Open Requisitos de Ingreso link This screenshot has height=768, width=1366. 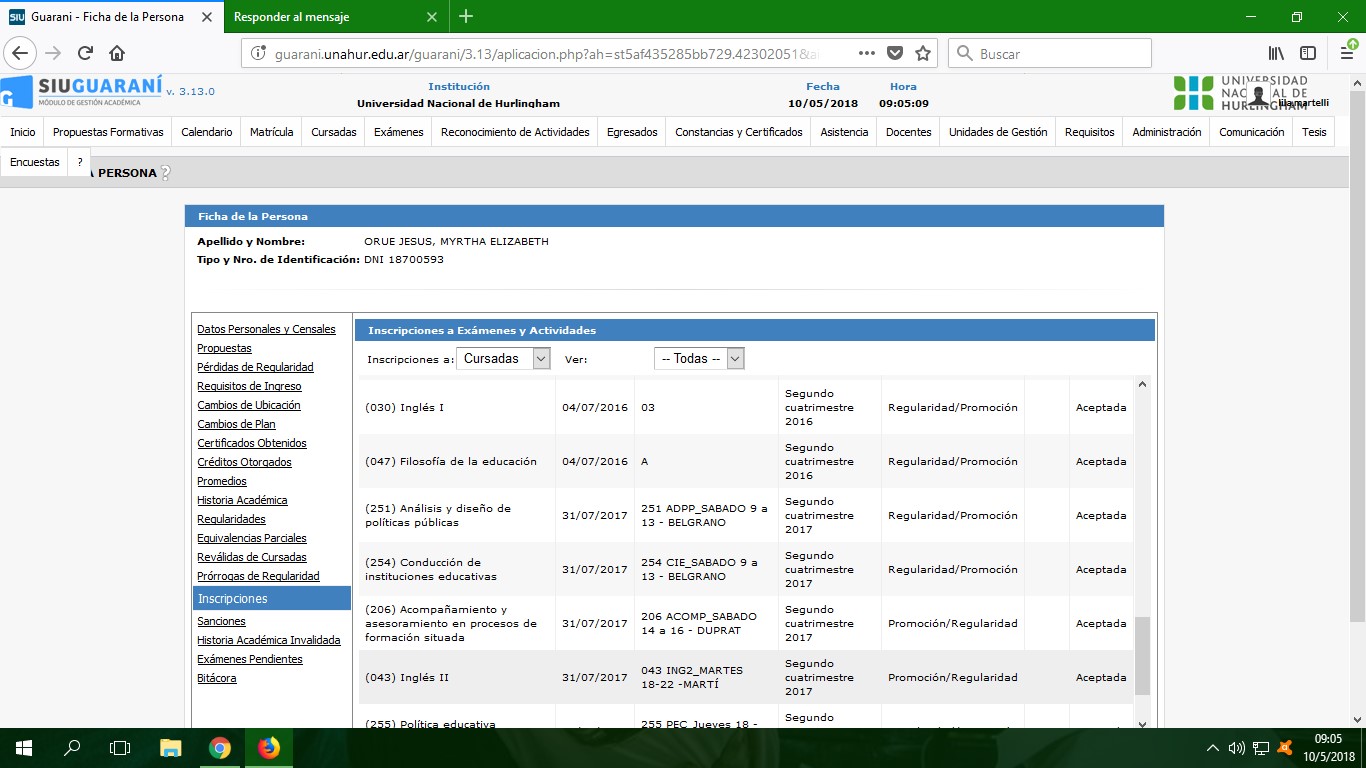coord(249,386)
